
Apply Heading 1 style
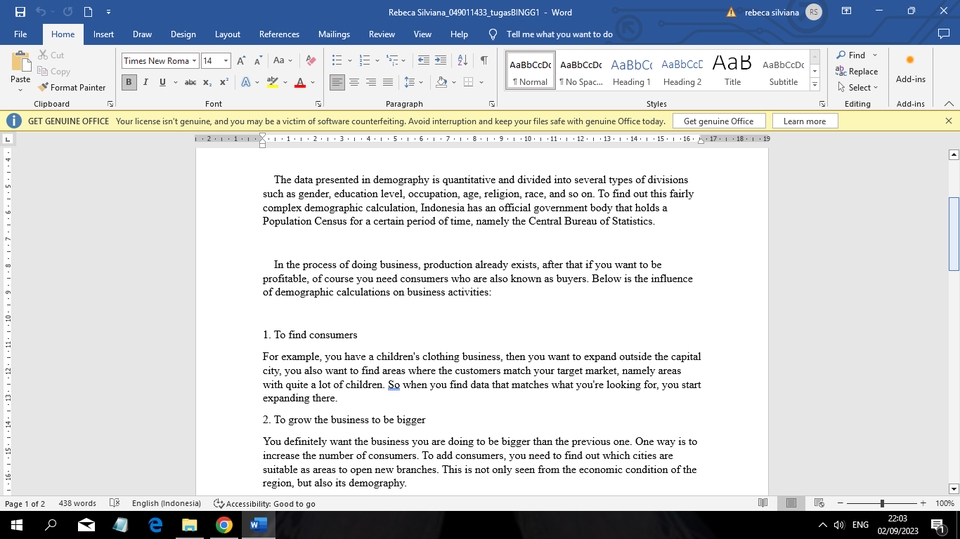(x=631, y=71)
